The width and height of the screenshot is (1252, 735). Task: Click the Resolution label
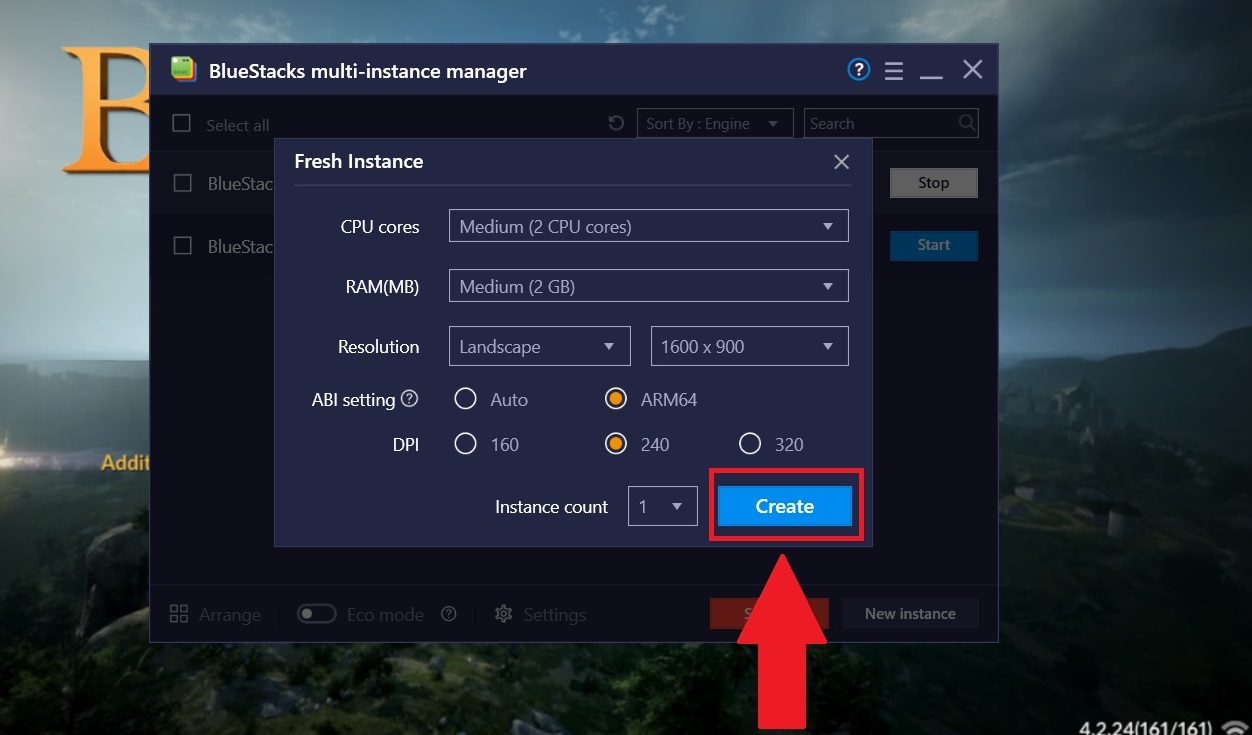379,347
